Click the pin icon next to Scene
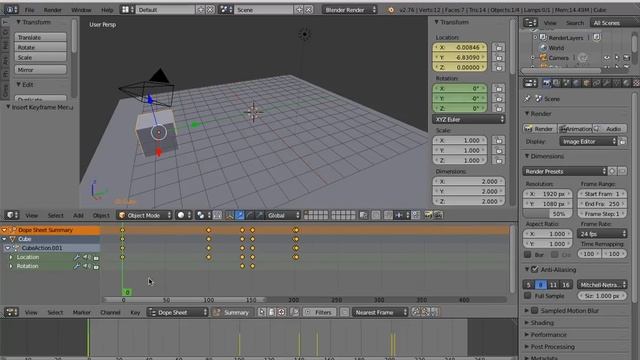 click(527, 98)
